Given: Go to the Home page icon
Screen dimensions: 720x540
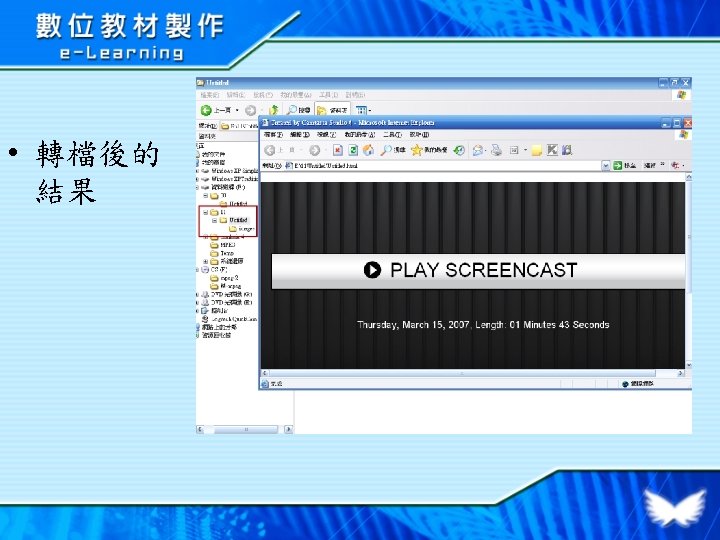Looking at the screenshot, I should (368, 150).
